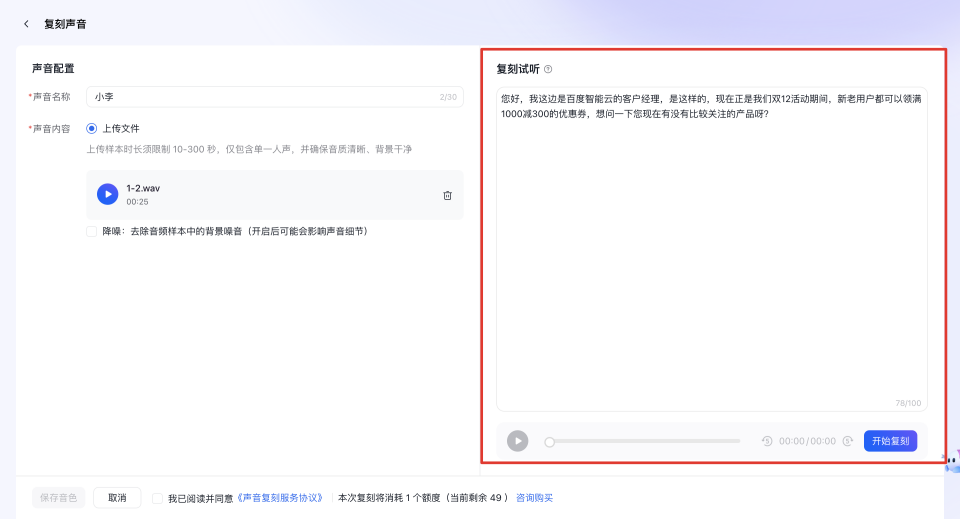The height and width of the screenshot is (519, 960).
Task: Select the 上传文件 radio option
Action: click(92, 128)
